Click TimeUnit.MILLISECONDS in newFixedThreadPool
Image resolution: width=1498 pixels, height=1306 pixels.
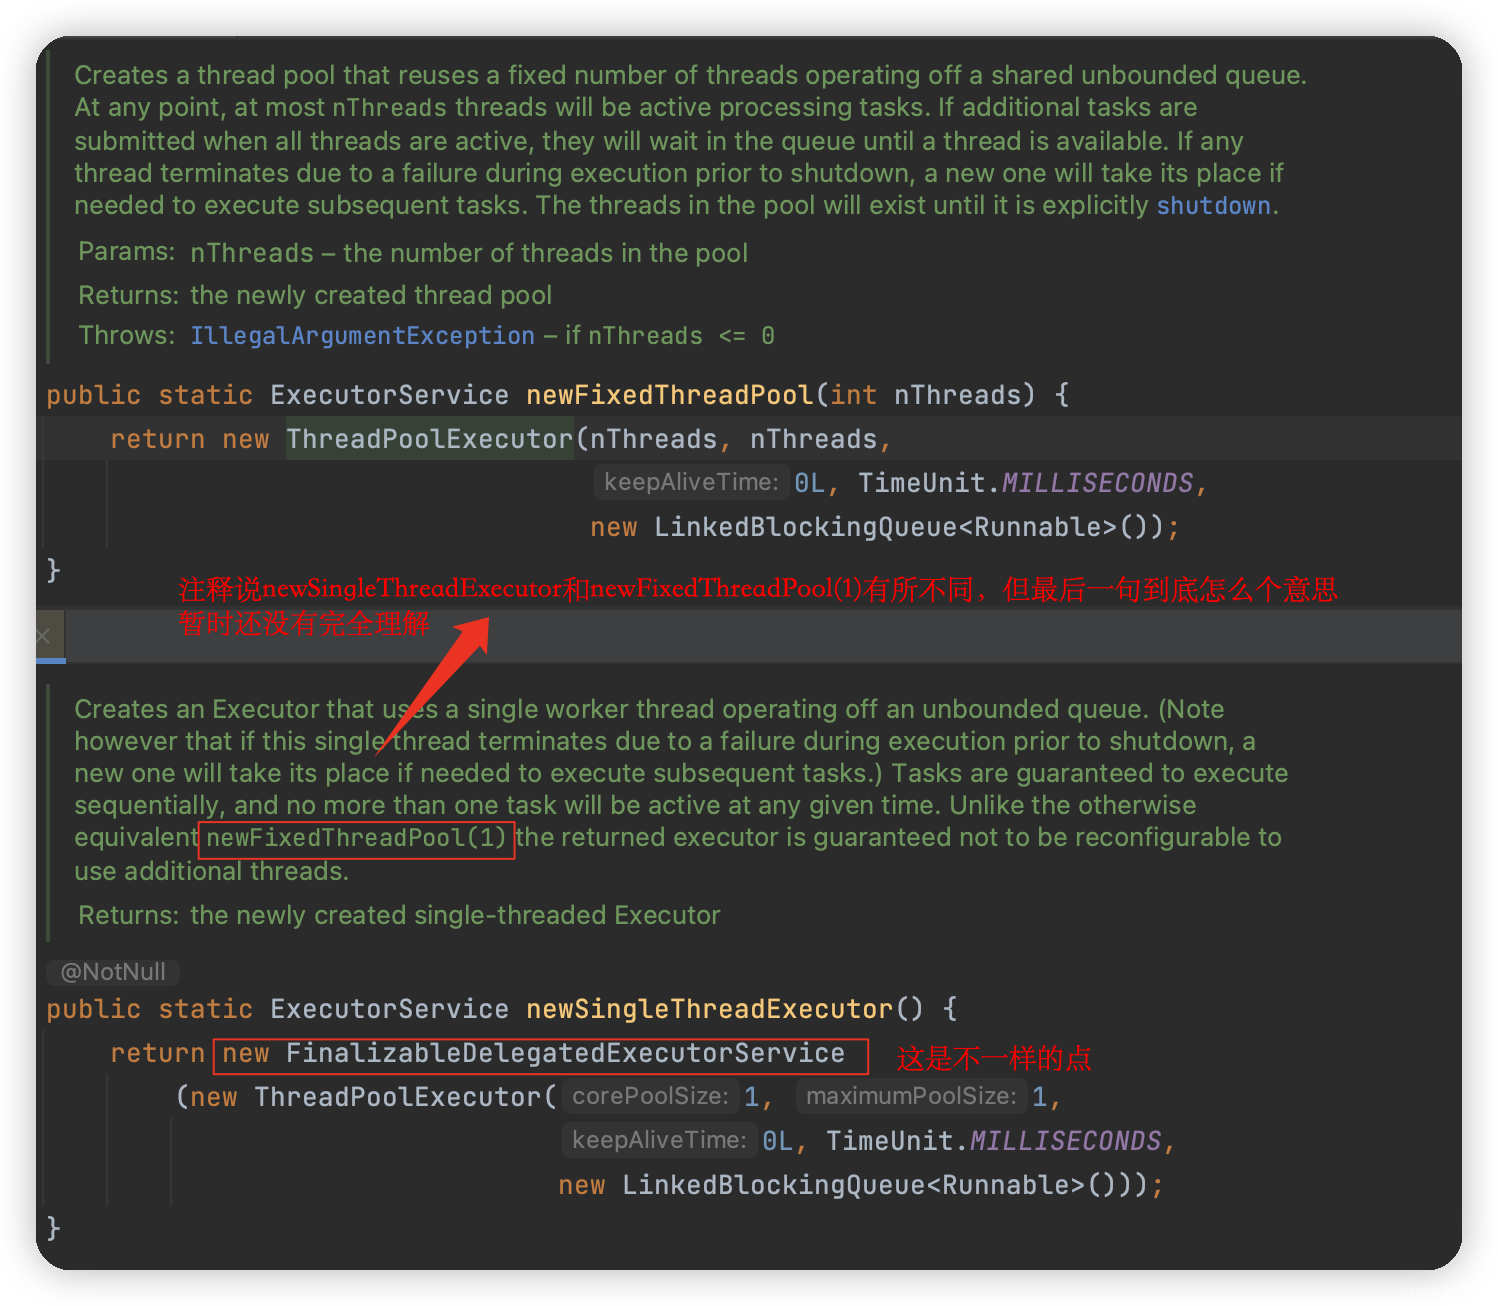pos(1026,483)
